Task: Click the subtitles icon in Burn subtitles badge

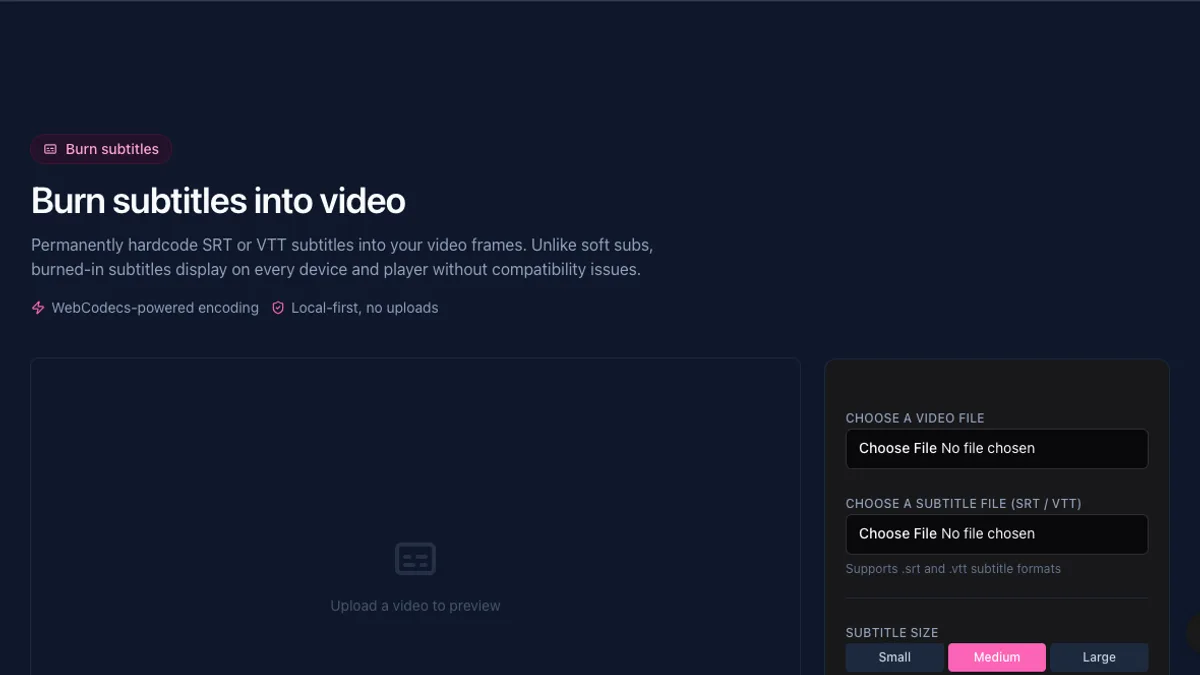Action: (x=50, y=149)
